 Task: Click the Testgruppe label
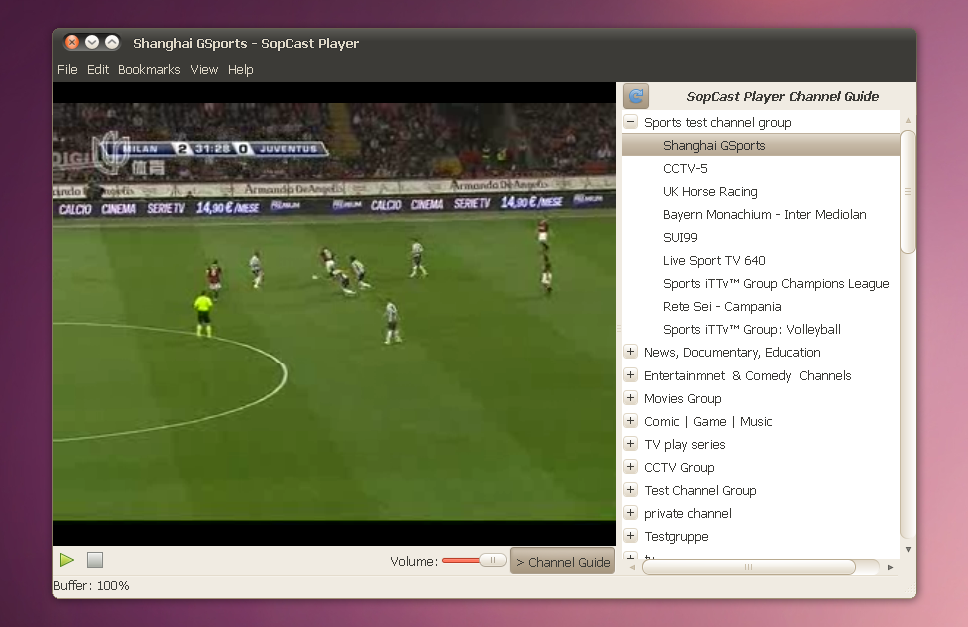coord(676,536)
